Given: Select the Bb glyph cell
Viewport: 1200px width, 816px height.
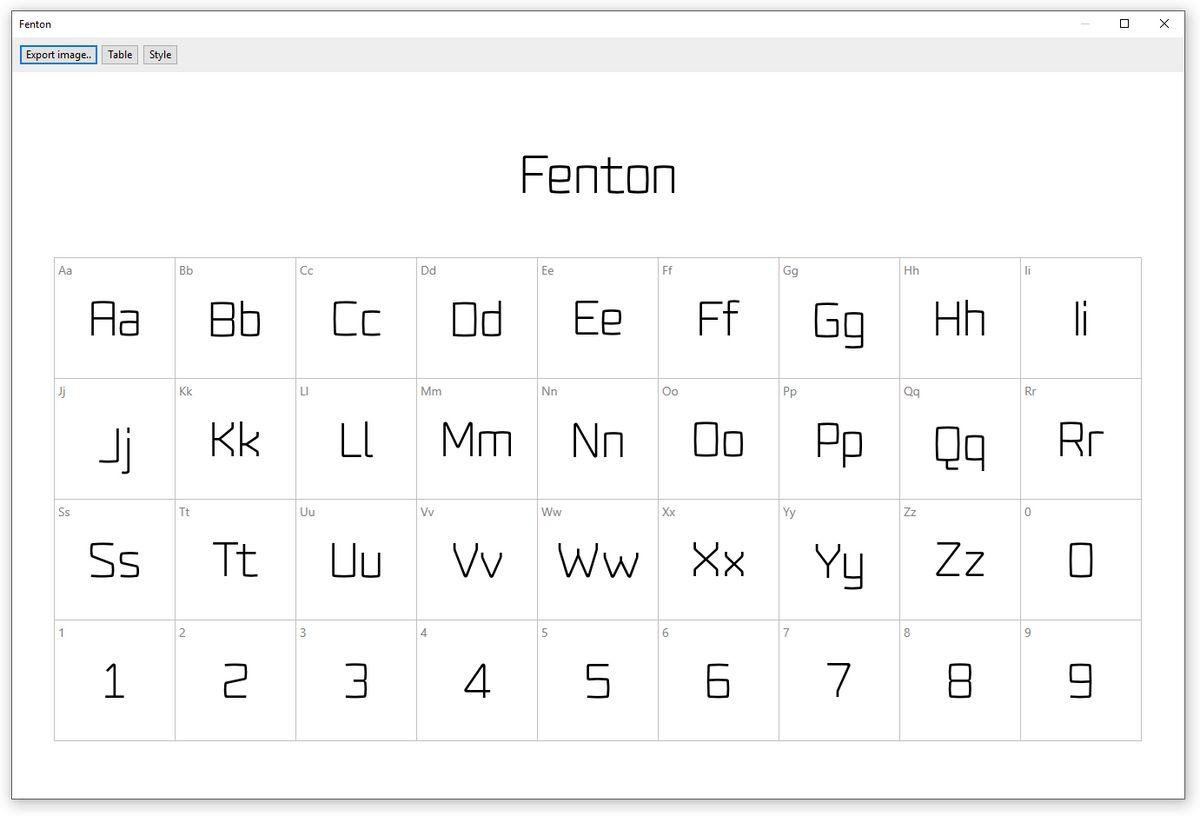Looking at the screenshot, I should (234, 318).
